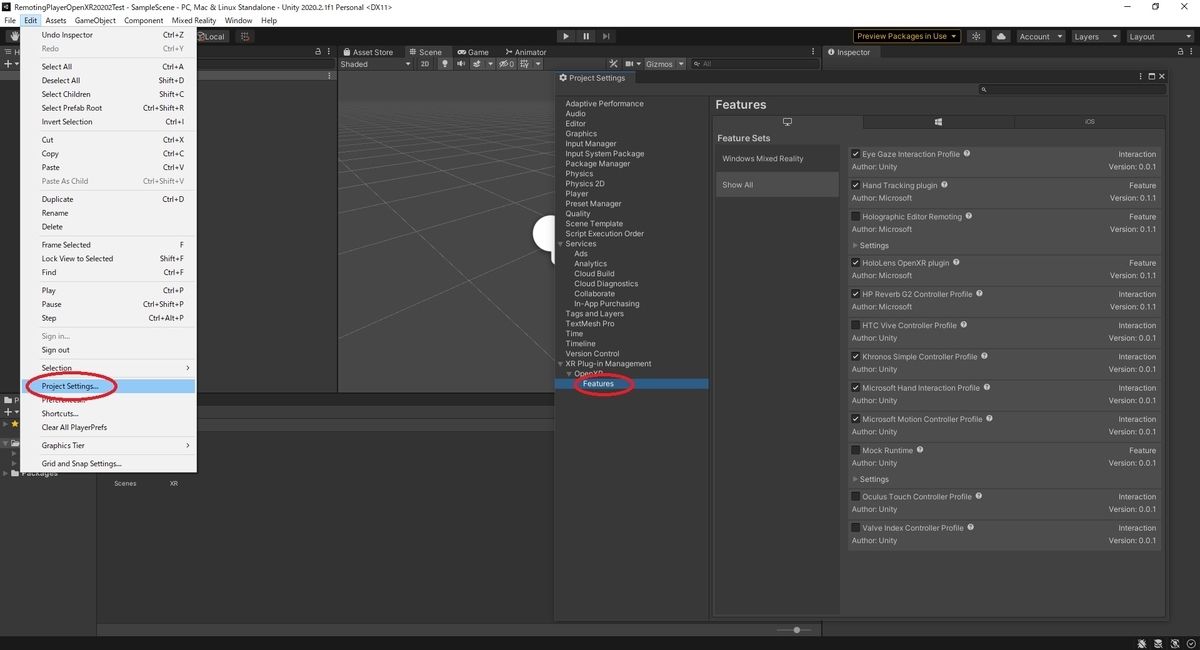
Task: Select the Standalone desktop platform tab
Action: click(x=788, y=121)
